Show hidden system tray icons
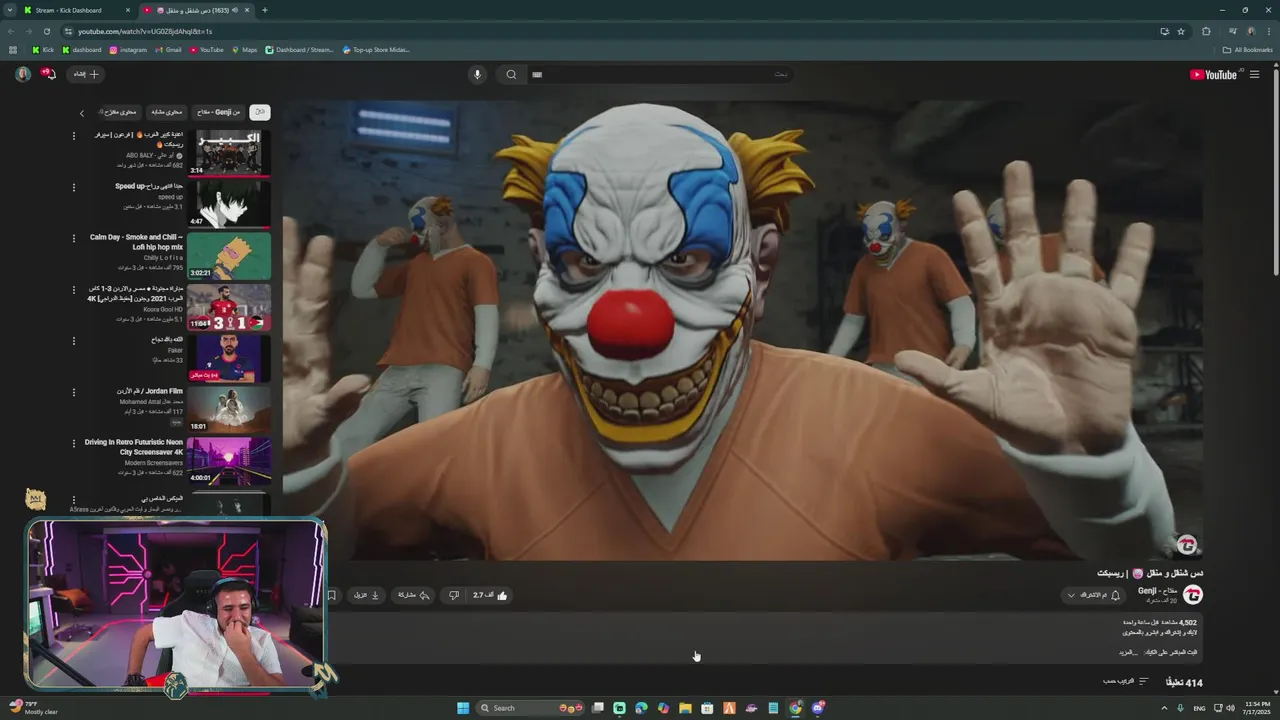 point(1164,708)
